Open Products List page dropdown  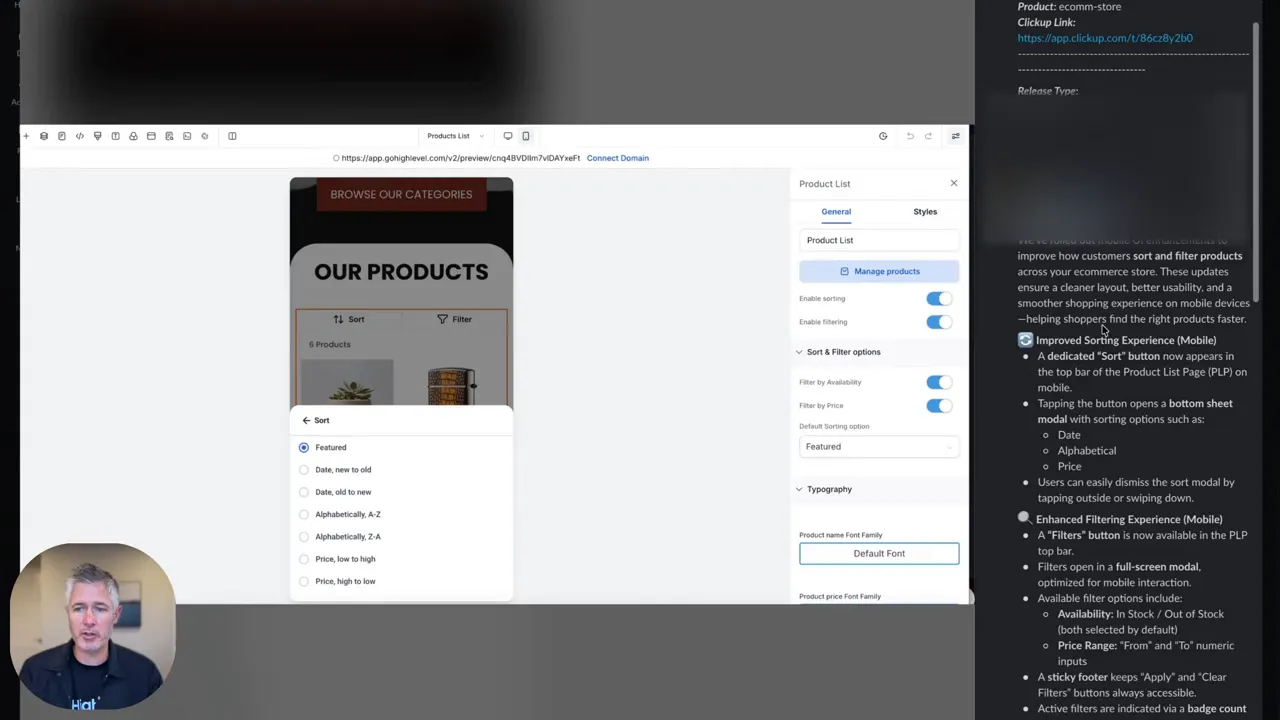tap(455, 136)
